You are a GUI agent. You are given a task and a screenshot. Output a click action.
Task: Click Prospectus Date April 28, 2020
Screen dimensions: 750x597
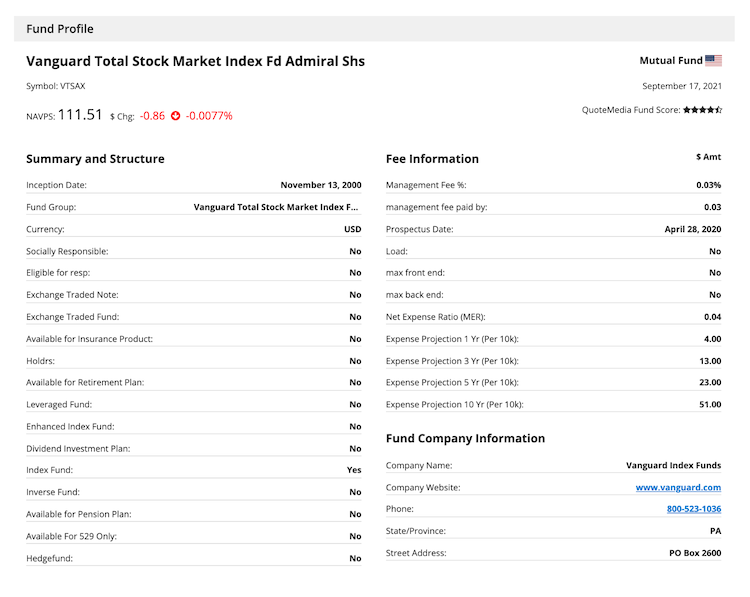pos(693,229)
